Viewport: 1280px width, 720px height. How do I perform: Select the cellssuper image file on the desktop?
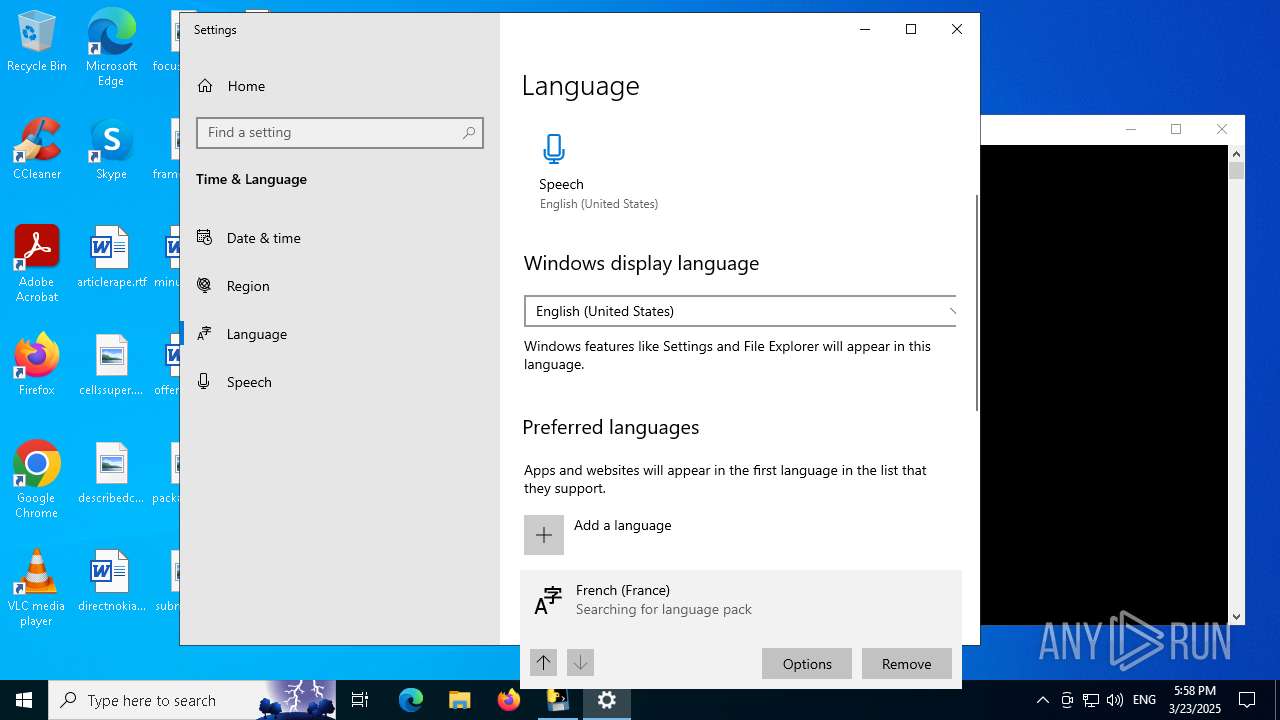point(111,365)
